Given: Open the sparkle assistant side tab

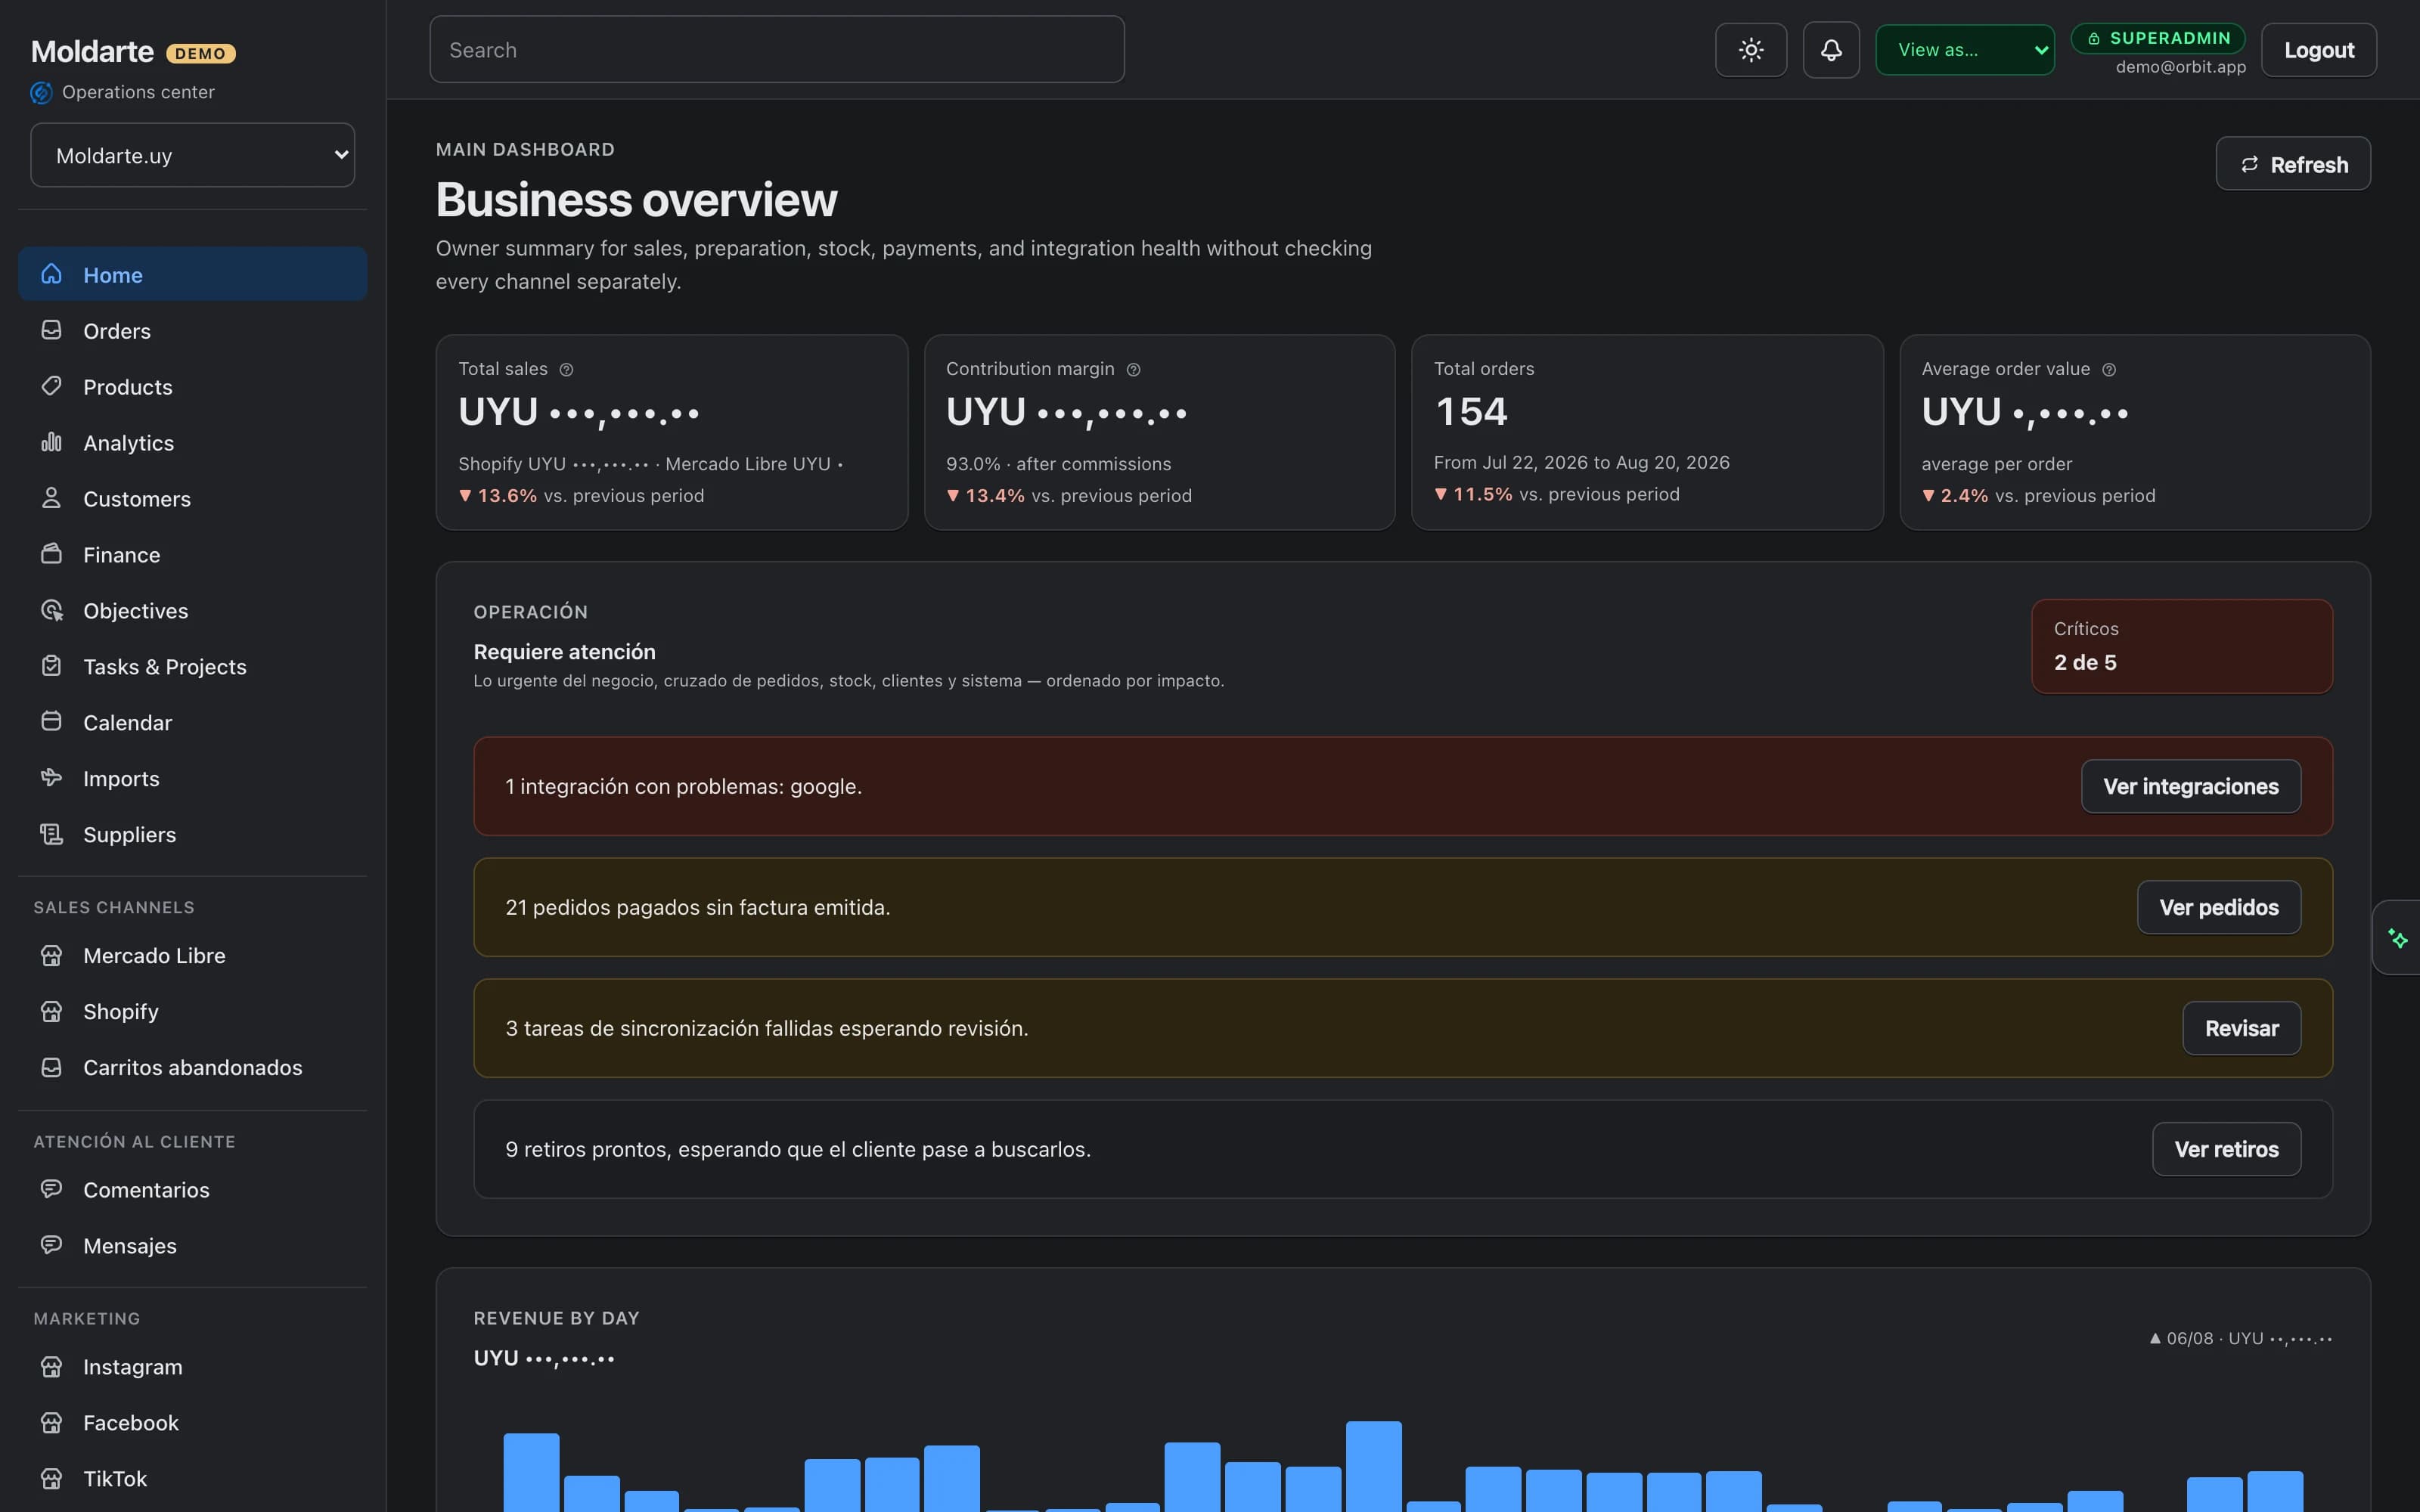Looking at the screenshot, I should click(2397, 938).
